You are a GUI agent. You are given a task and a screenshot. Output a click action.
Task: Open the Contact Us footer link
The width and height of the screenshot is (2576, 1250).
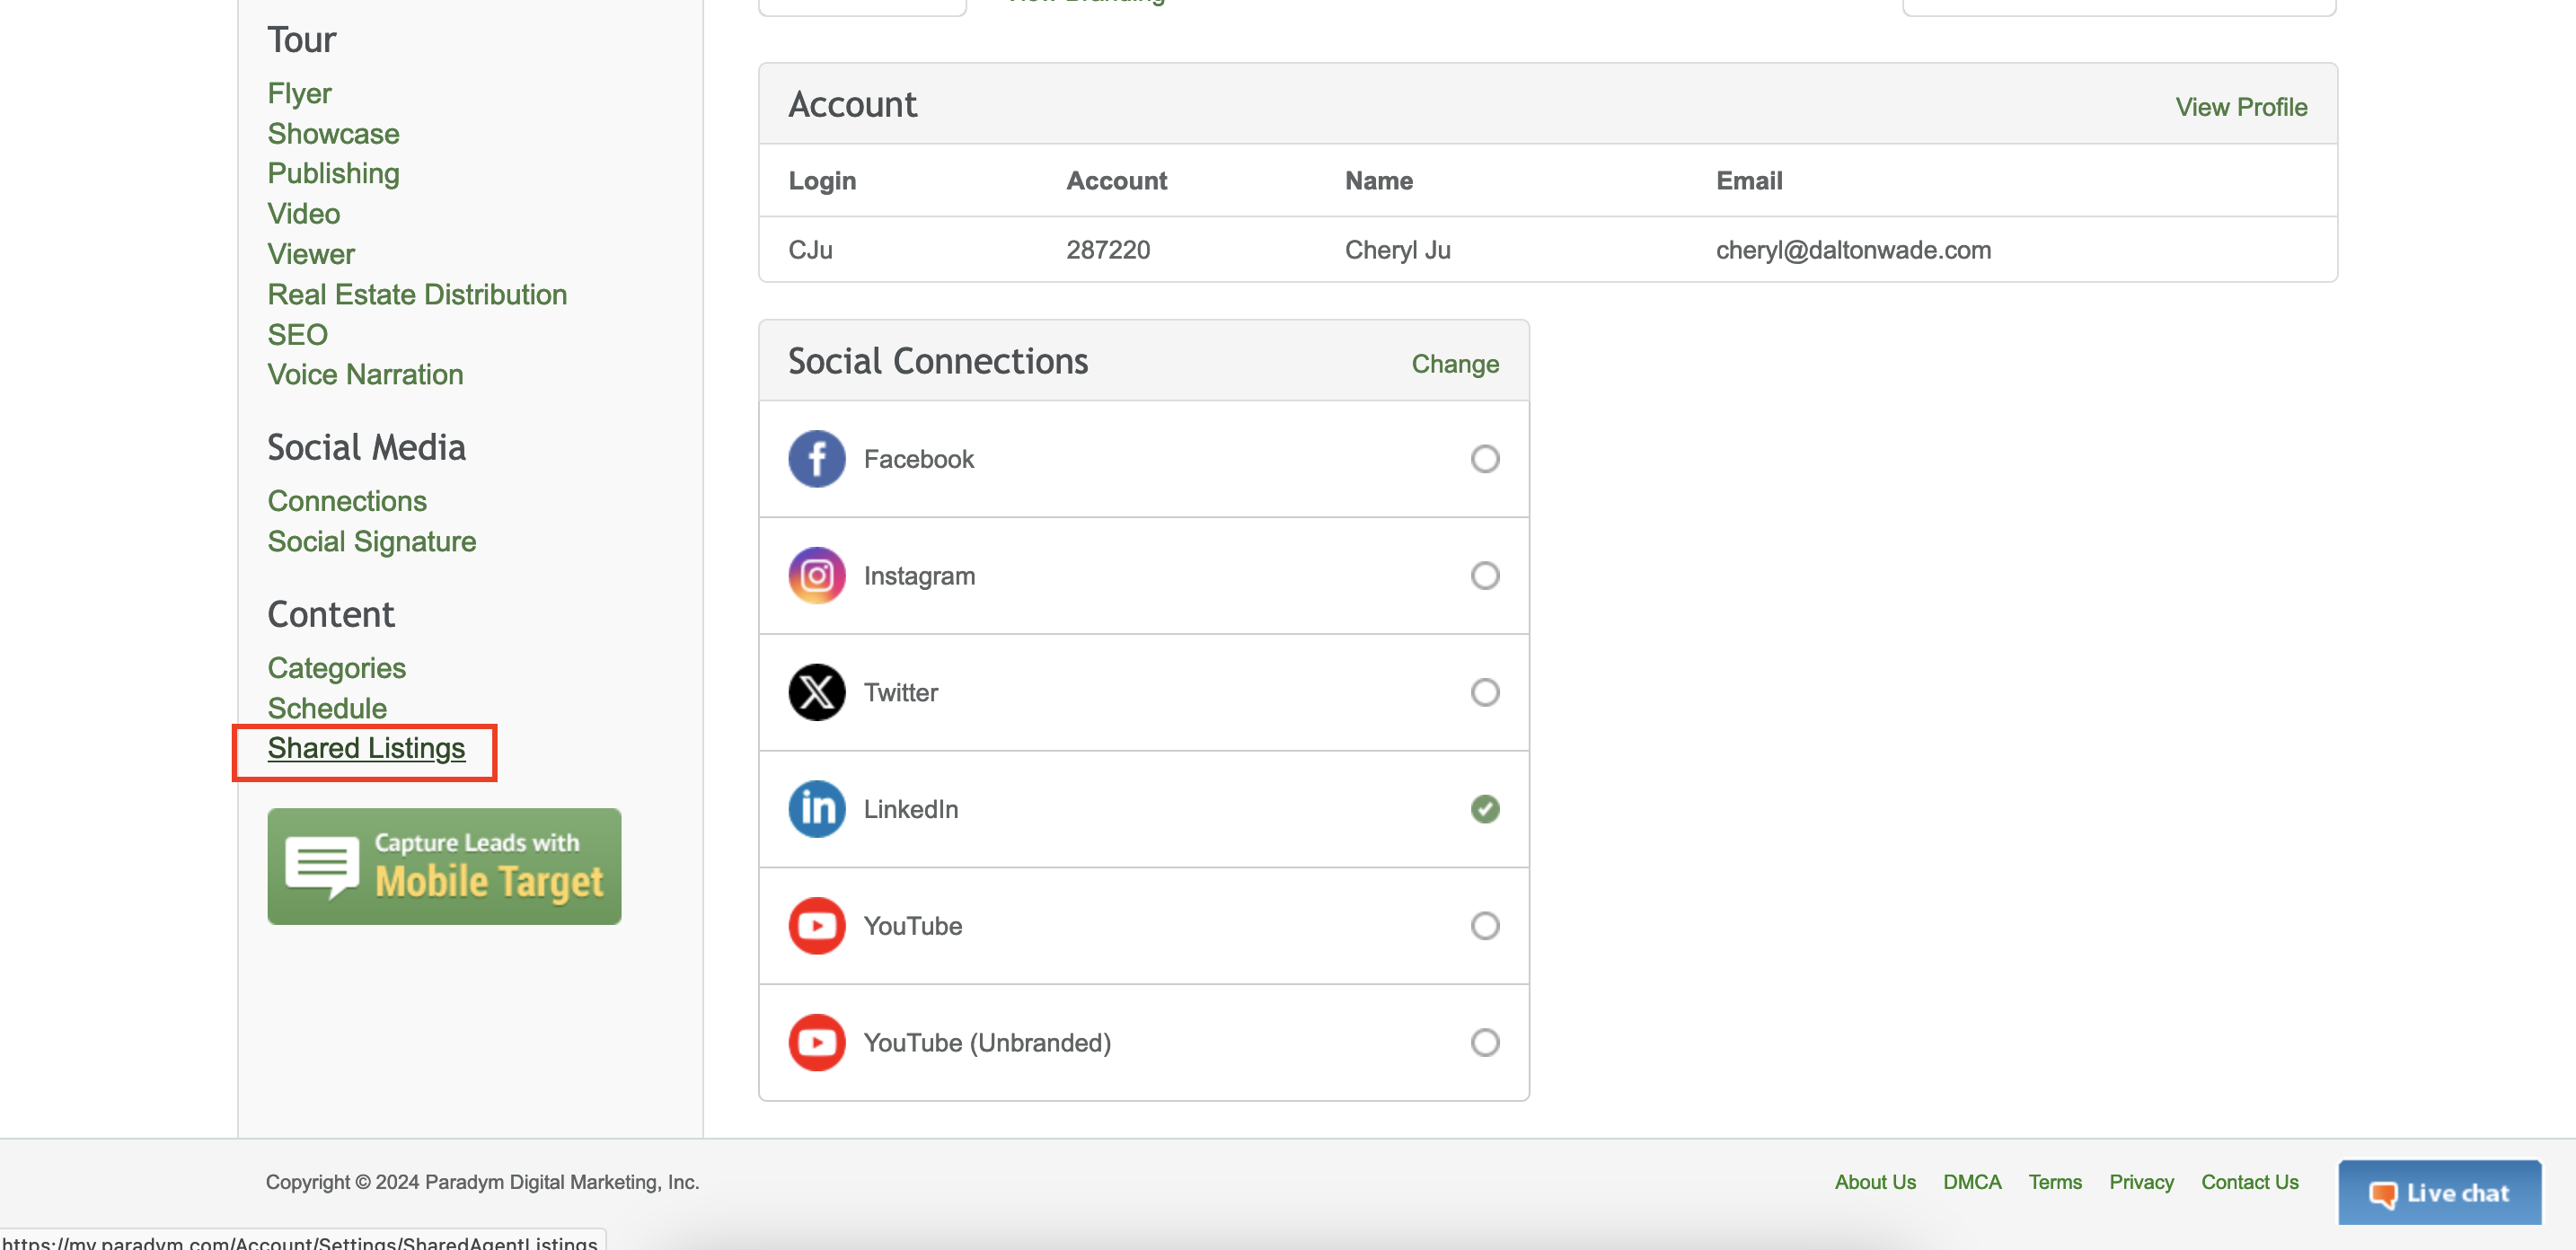(2249, 1182)
